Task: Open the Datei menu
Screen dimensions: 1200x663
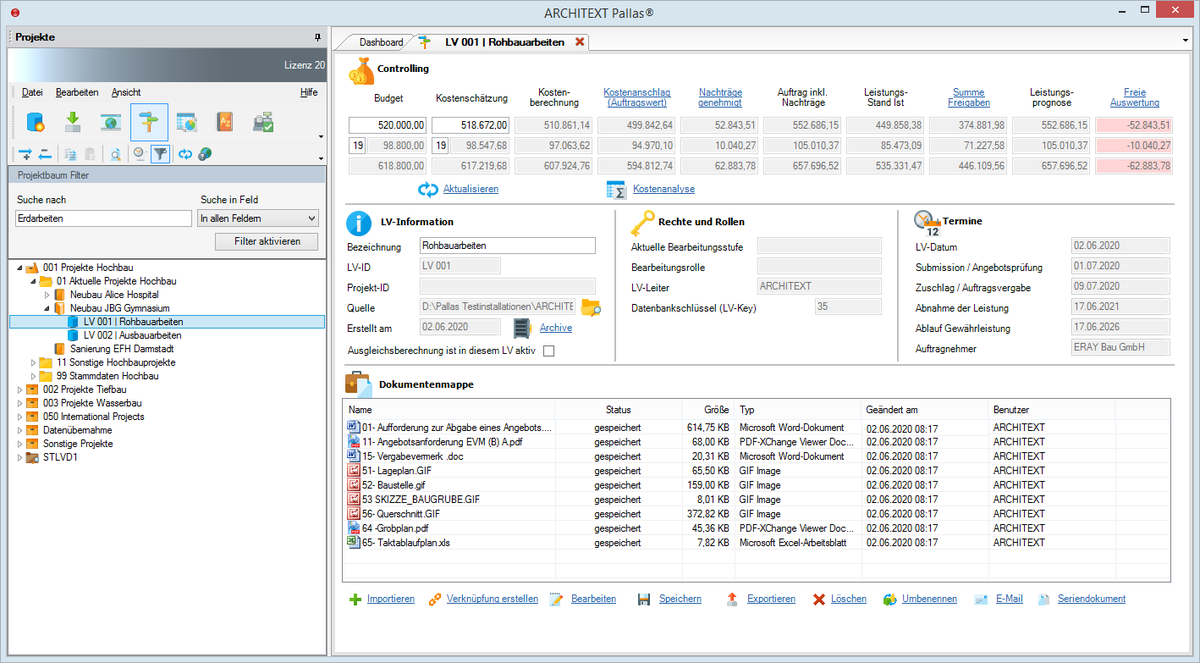Action: click(32, 92)
